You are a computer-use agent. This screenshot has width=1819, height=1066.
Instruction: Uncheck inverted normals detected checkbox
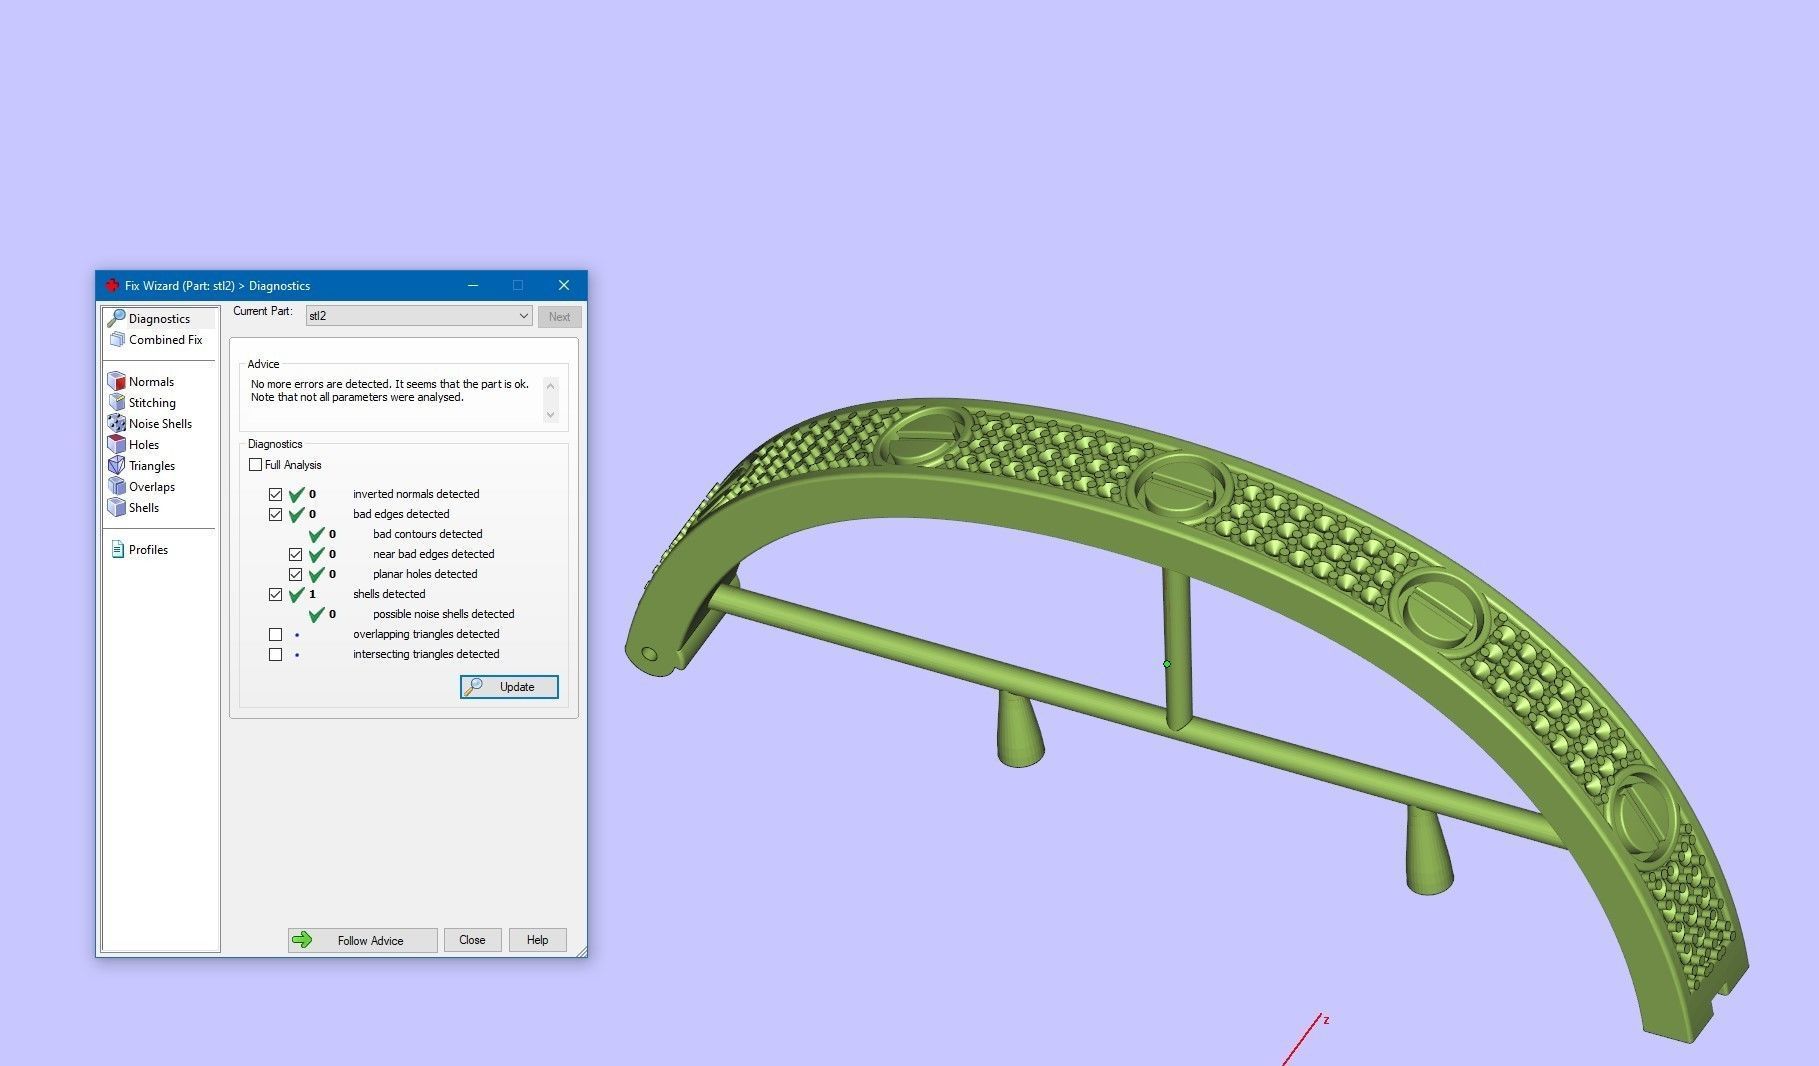[x=275, y=494]
